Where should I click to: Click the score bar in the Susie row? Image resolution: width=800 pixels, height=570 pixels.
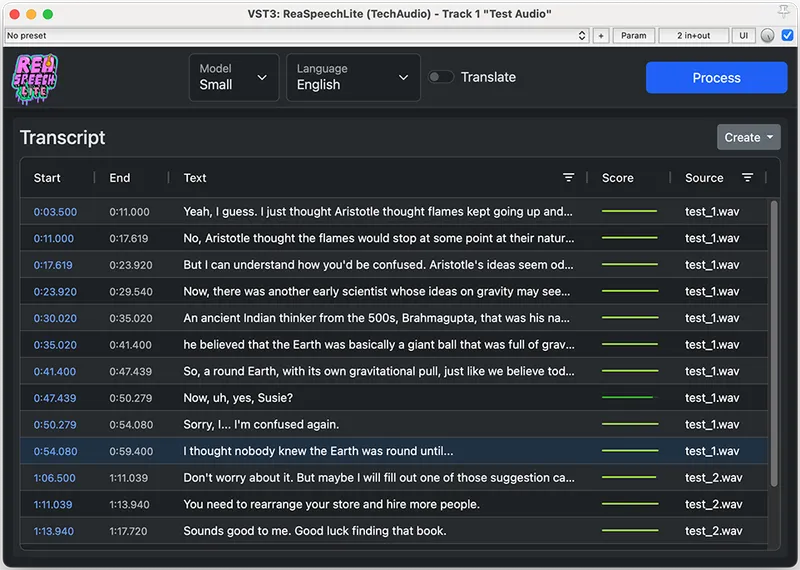coord(628,397)
